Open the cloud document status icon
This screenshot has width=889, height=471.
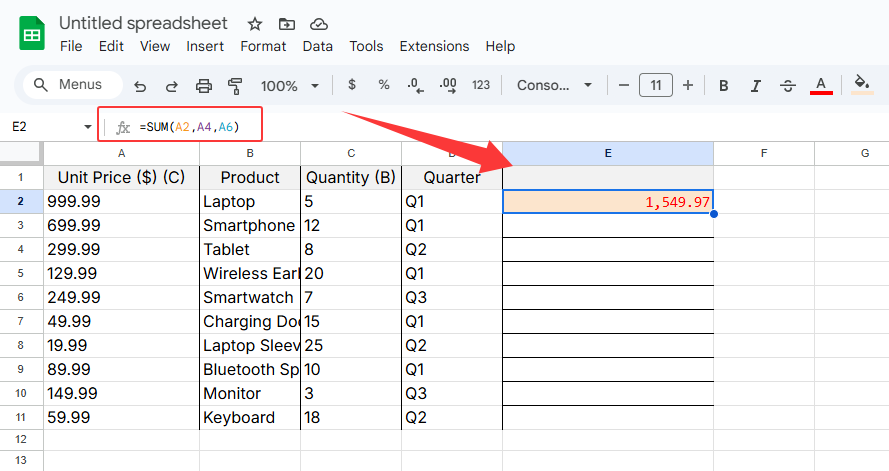pyautogui.click(x=318, y=23)
